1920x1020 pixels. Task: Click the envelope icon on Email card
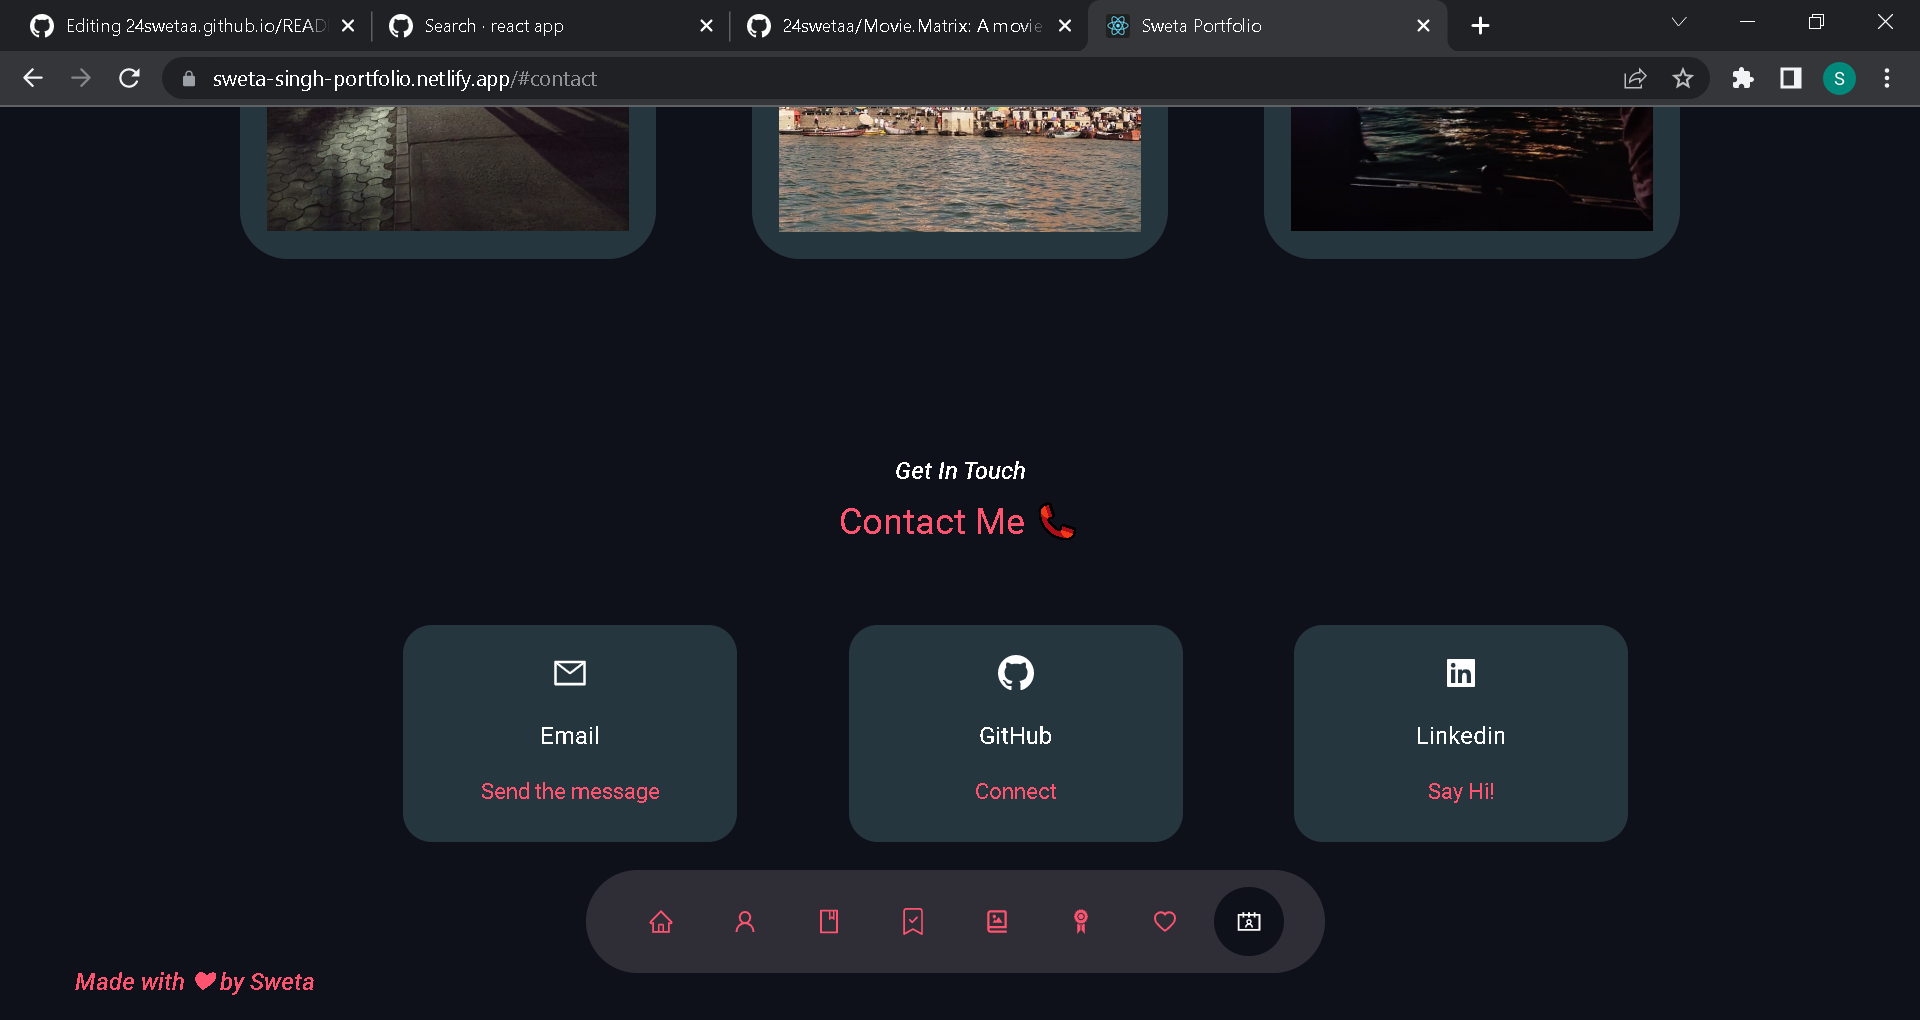570,673
